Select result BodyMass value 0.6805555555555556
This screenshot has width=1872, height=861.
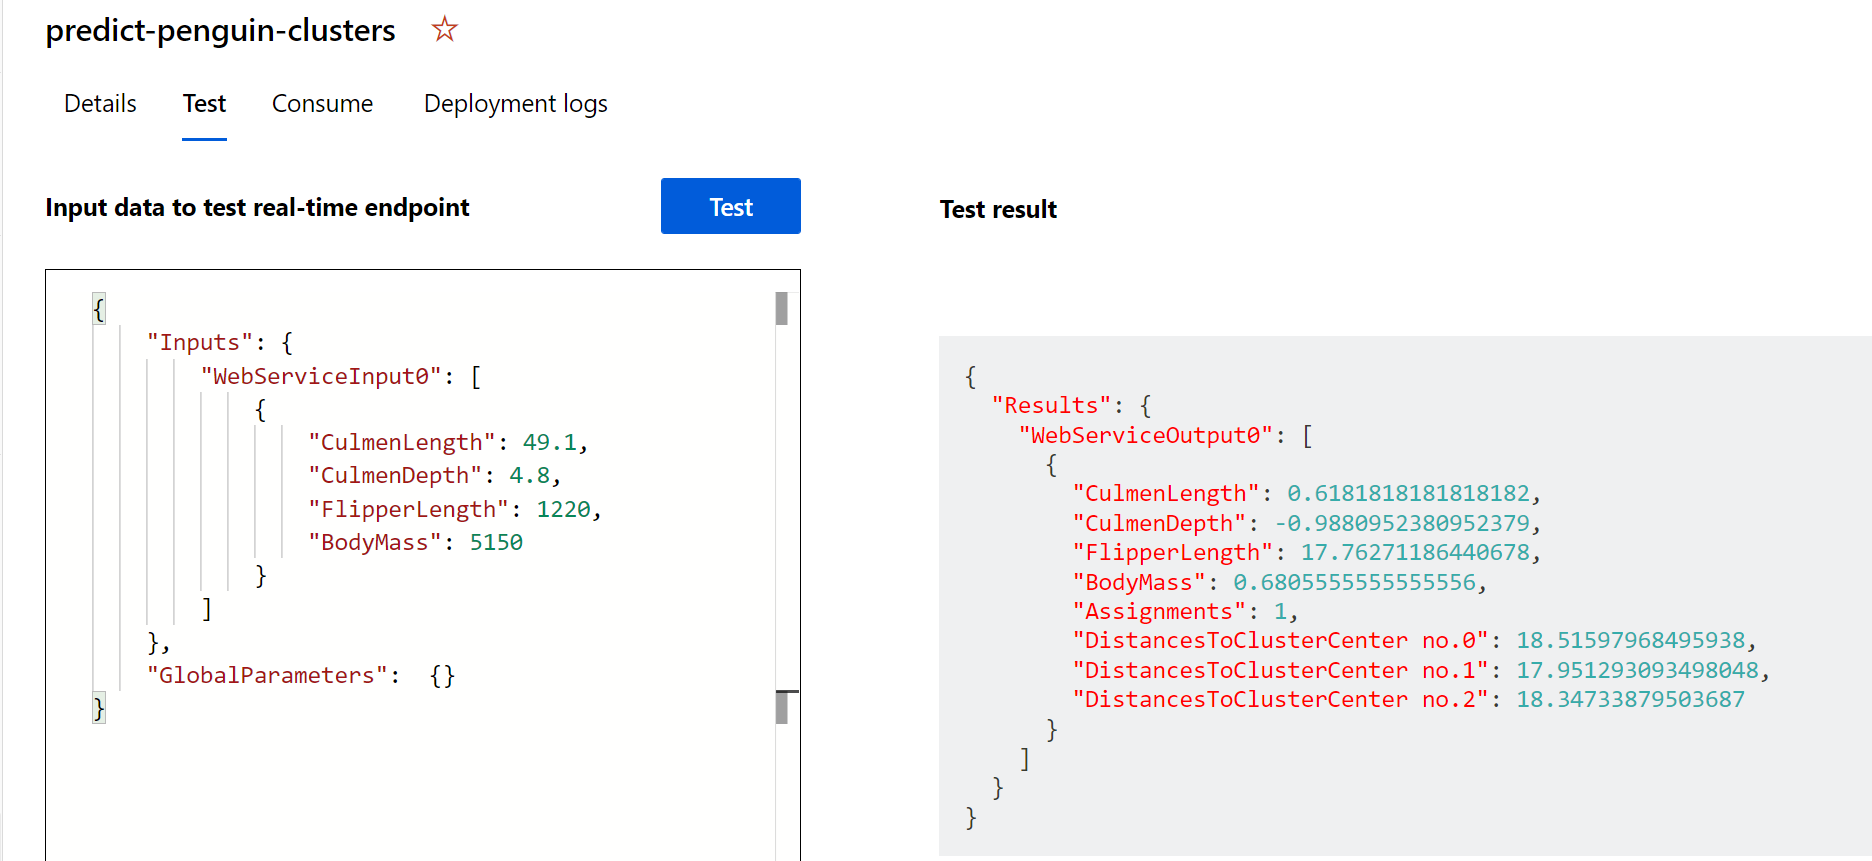tap(1354, 582)
